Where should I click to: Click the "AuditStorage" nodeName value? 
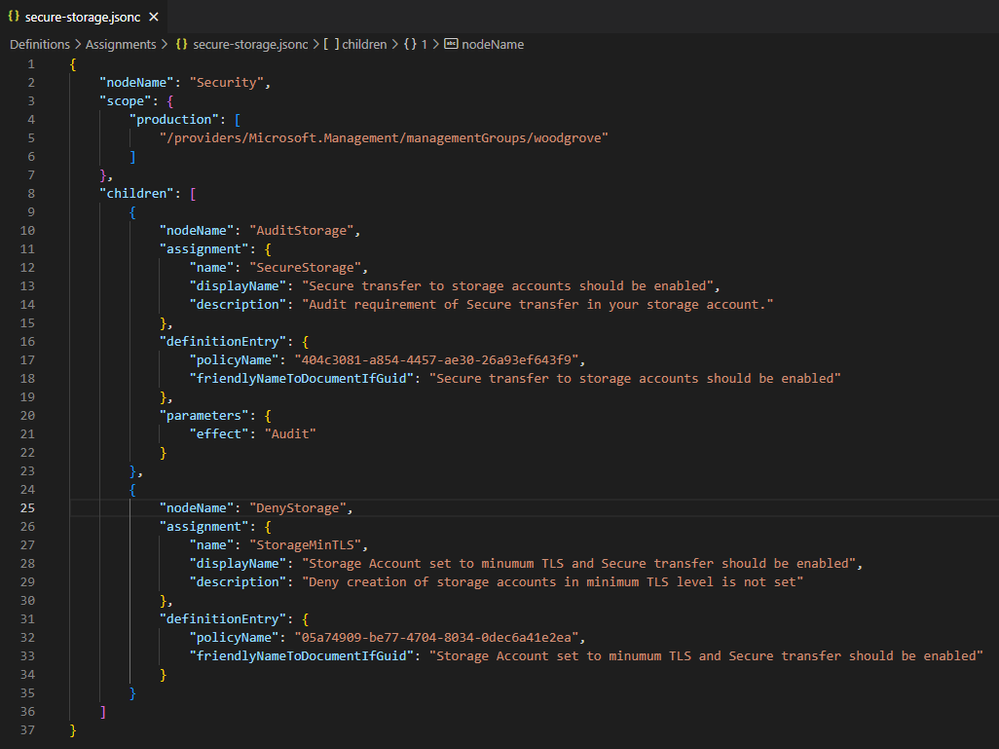pos(301,231)
